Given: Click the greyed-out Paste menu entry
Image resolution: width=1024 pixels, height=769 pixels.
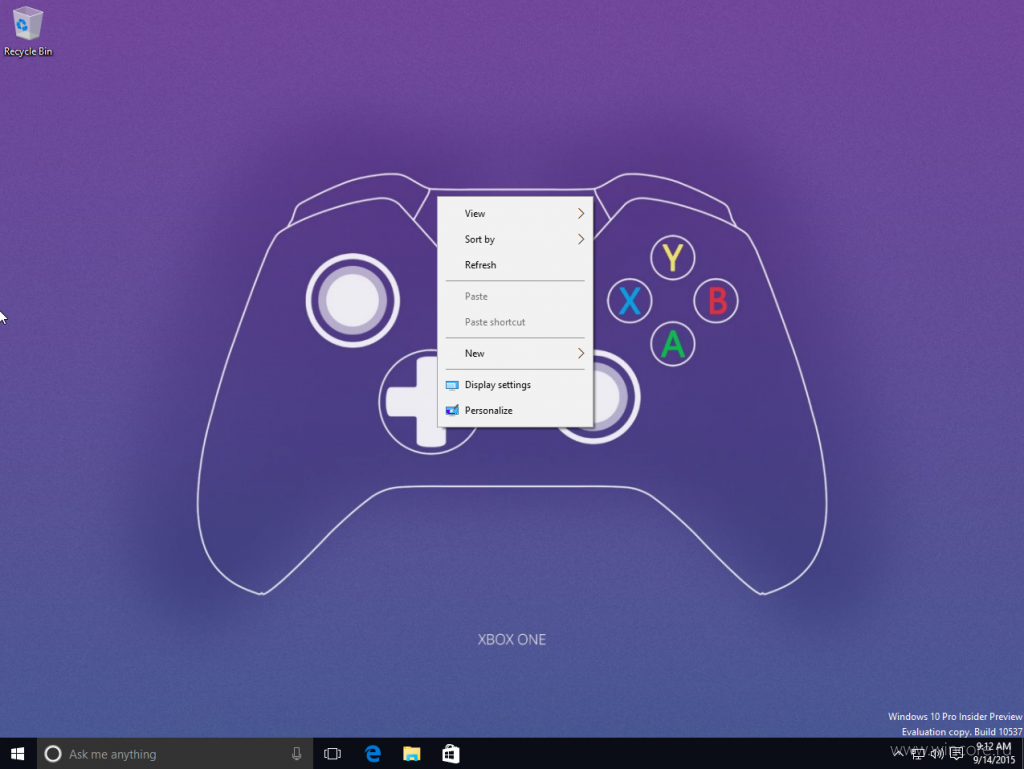Looking at the screenshot, I should [515, 296].
